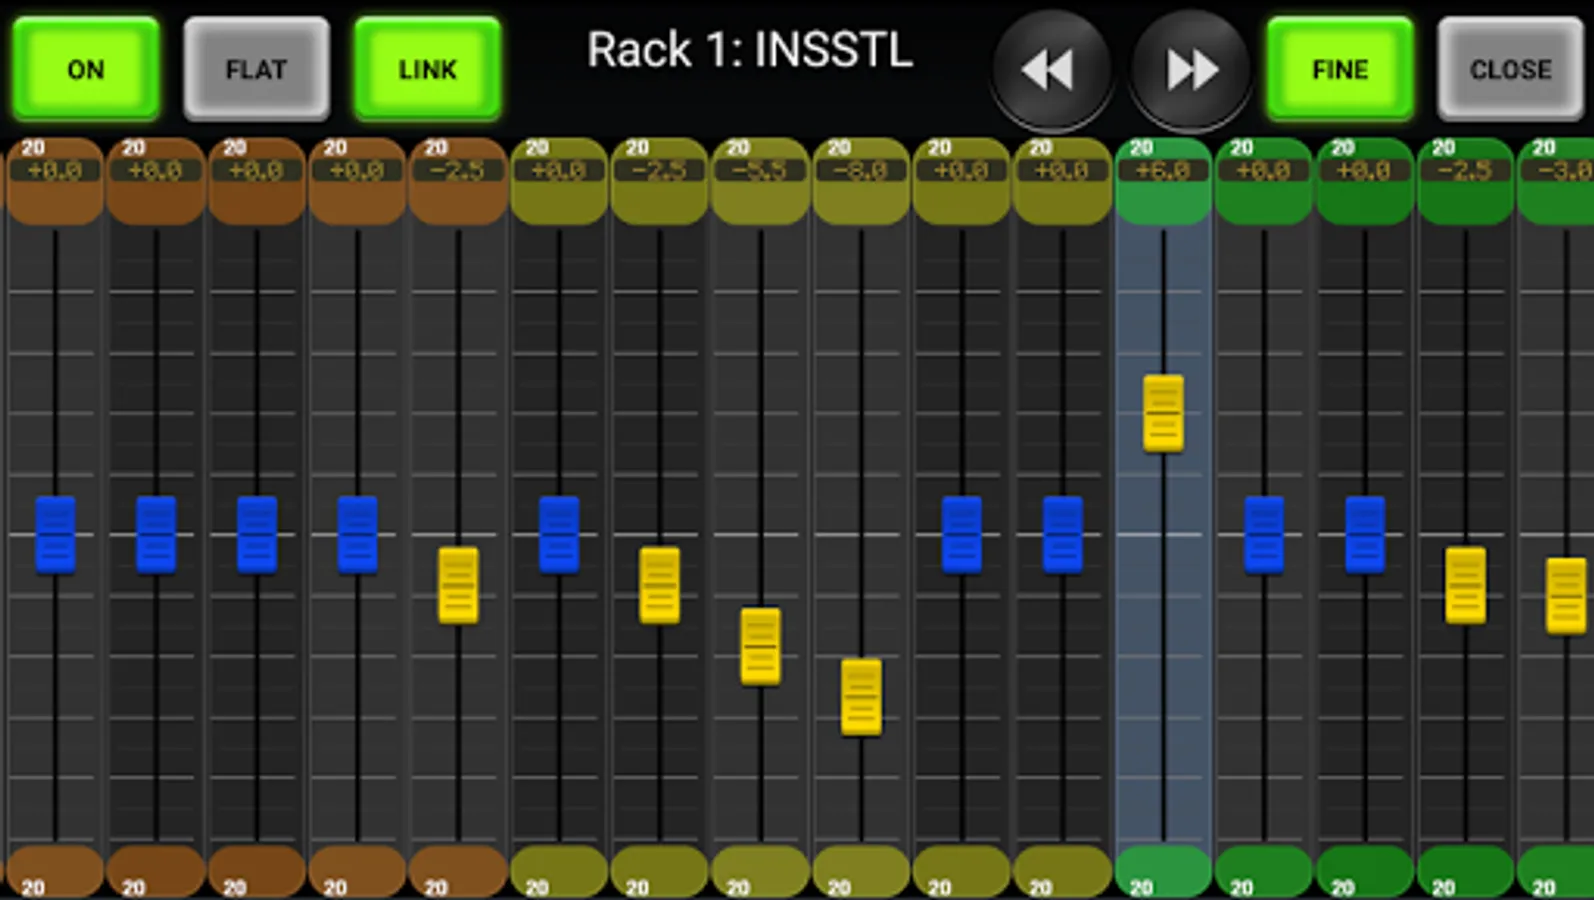Tap the green band's -2.5 gain readout
Viewport: 1594px width, 900px height.
(1464, 171)
